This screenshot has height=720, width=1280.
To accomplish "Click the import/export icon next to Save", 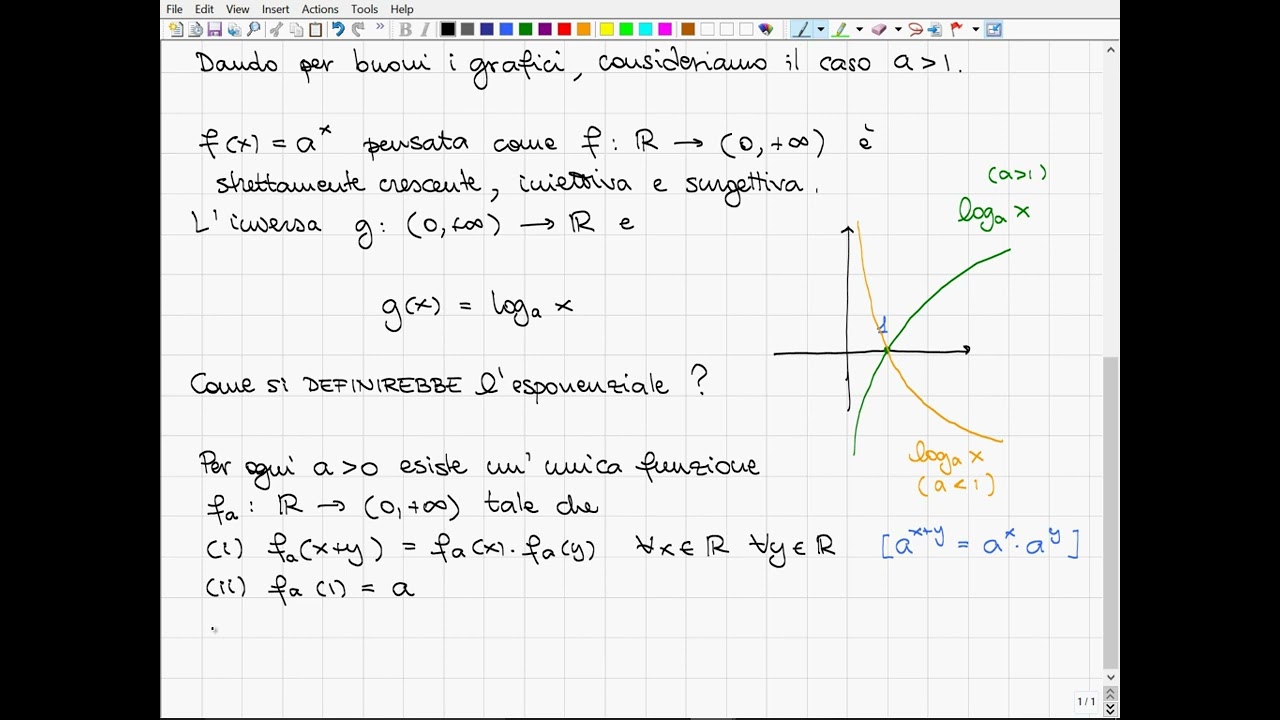I will (234, 29).
